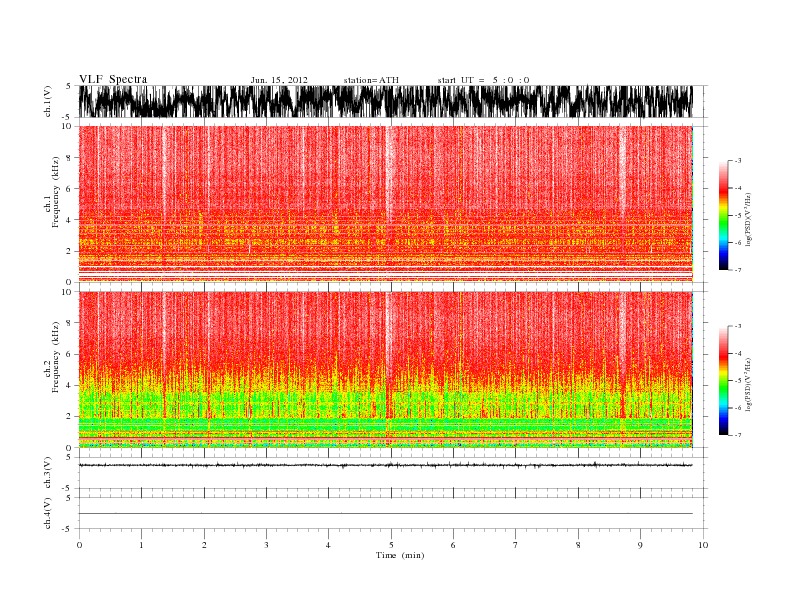Click the log(PSD) label beside ch.1 color bar
This screenshot has height=612, width=792.
(x=748, y=219)
